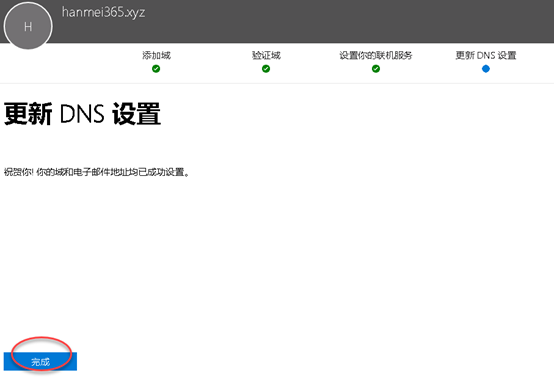Click the green checkmark under 添加域

(x=156, y=69)
